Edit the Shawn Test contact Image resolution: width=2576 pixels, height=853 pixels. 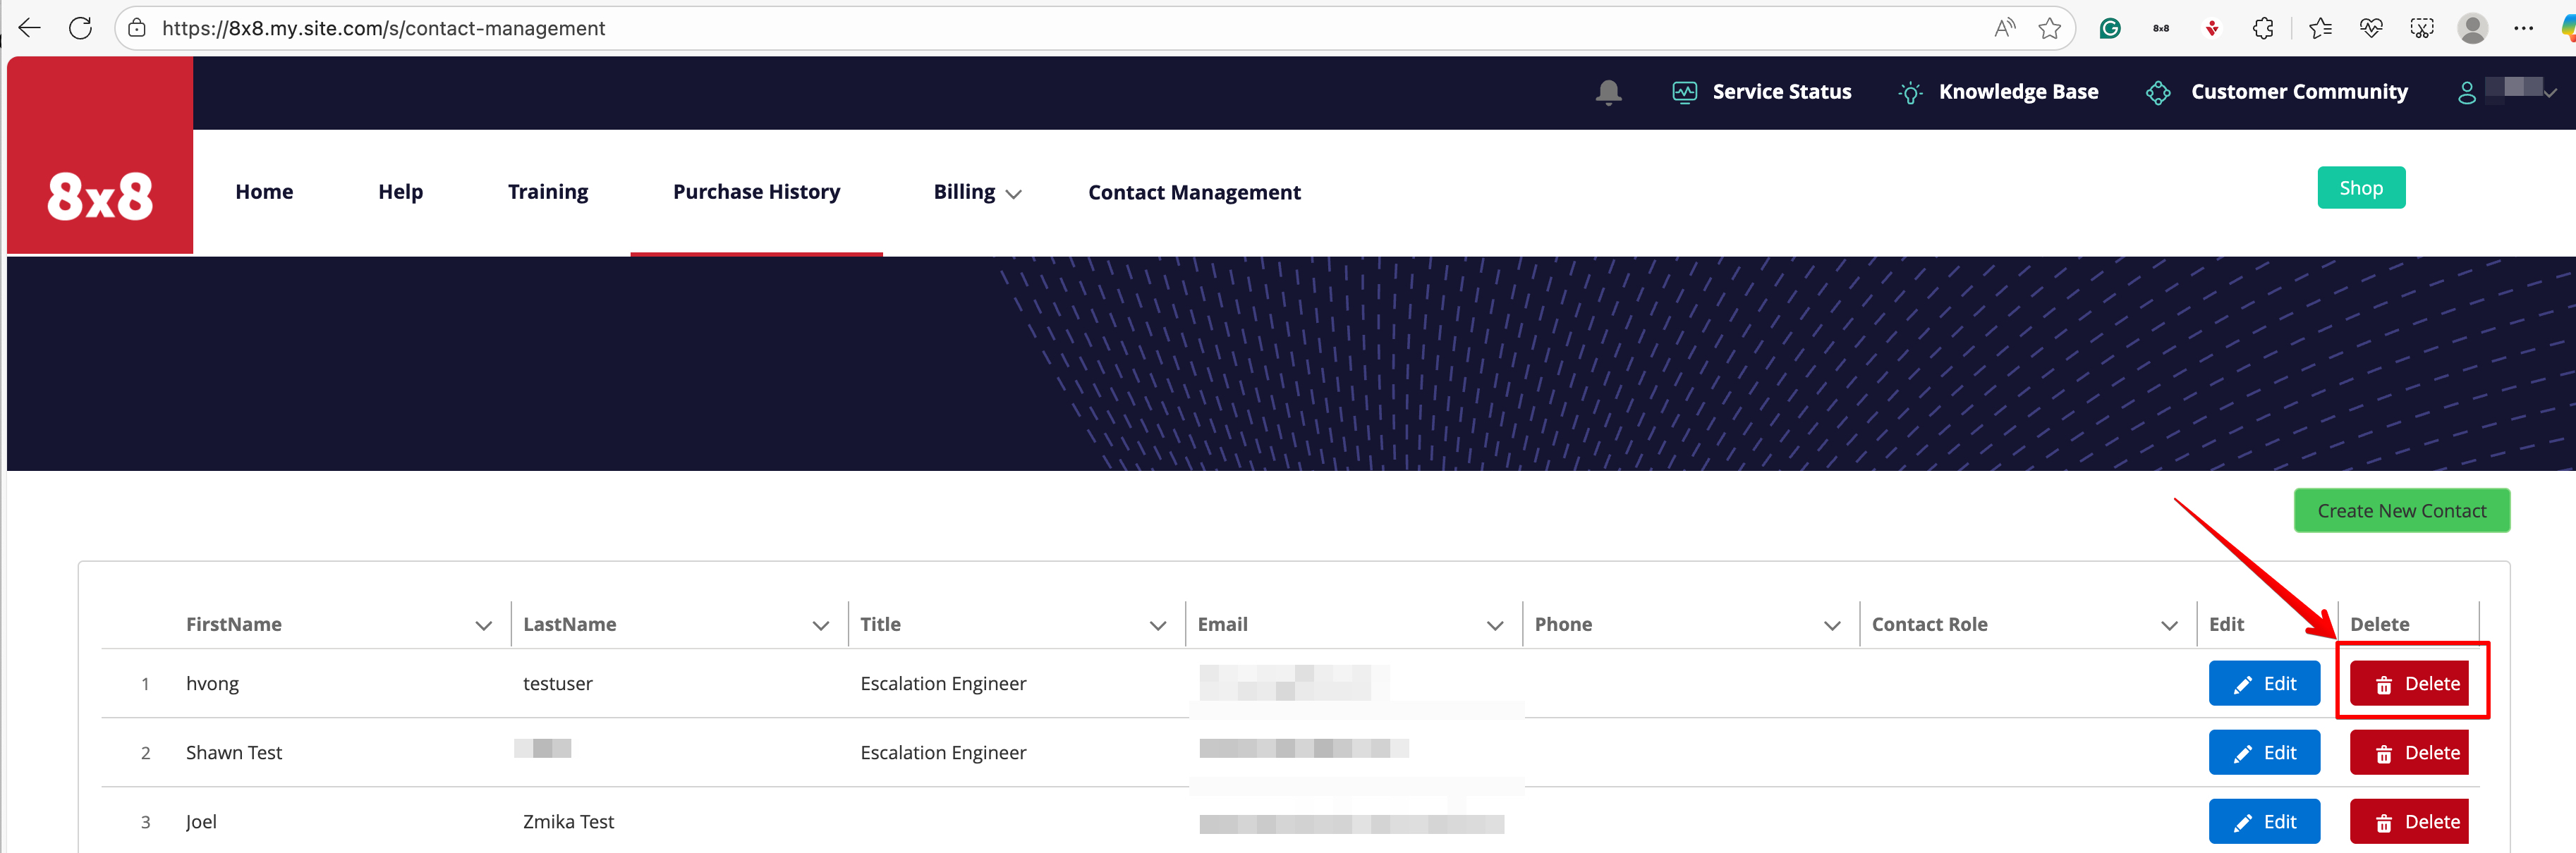(2264, 753)
